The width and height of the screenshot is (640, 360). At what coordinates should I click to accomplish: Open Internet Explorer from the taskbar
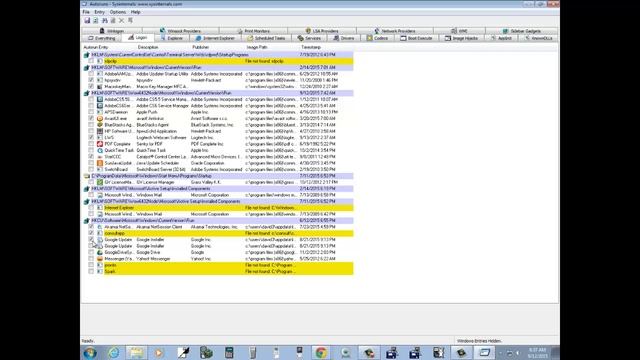(113, 353)
